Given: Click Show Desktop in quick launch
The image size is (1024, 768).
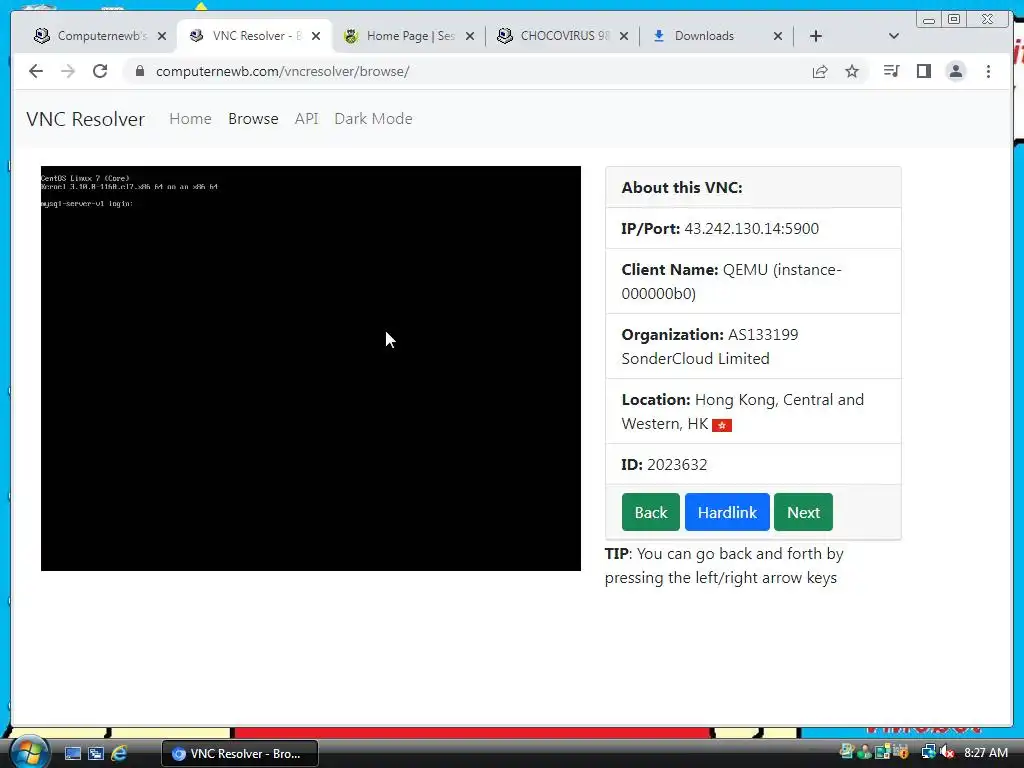Looking at the screenshot, I should [x=73, y=754].
